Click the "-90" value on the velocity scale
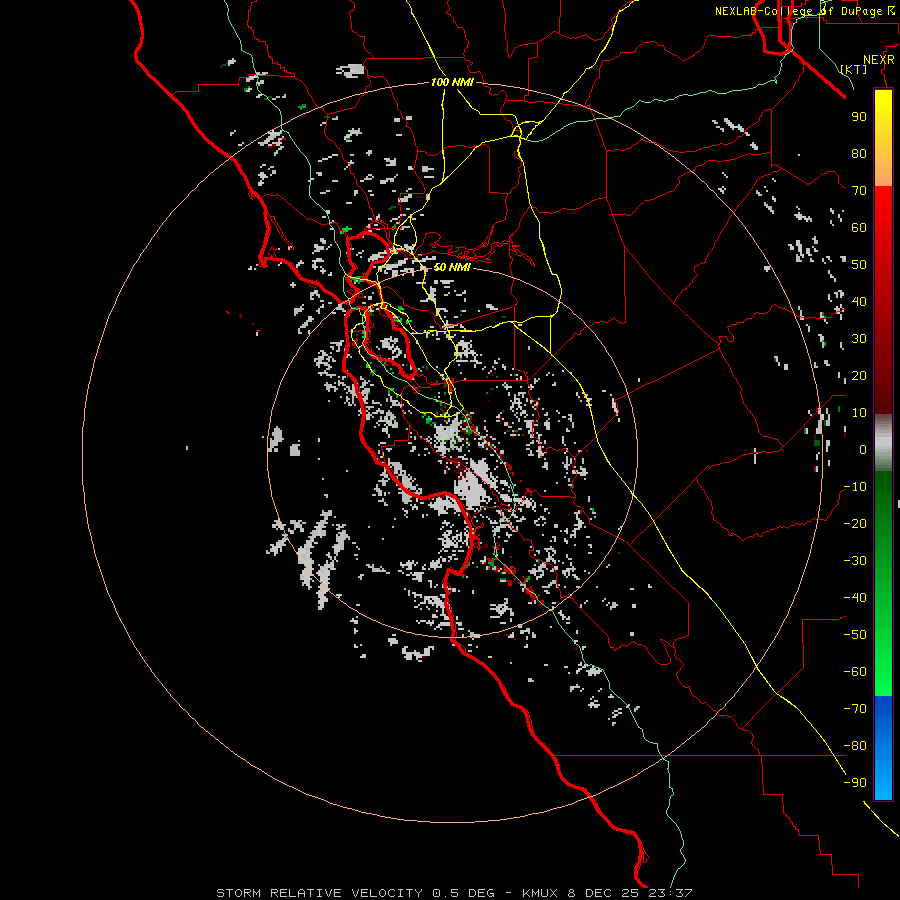Screen dimensions: 900x900 tap(855, 783)
